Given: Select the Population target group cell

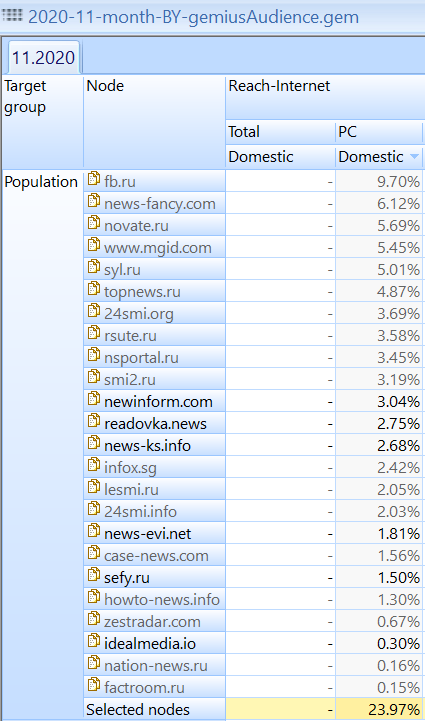Looking at the screenshot, I should tap(41, 182).
